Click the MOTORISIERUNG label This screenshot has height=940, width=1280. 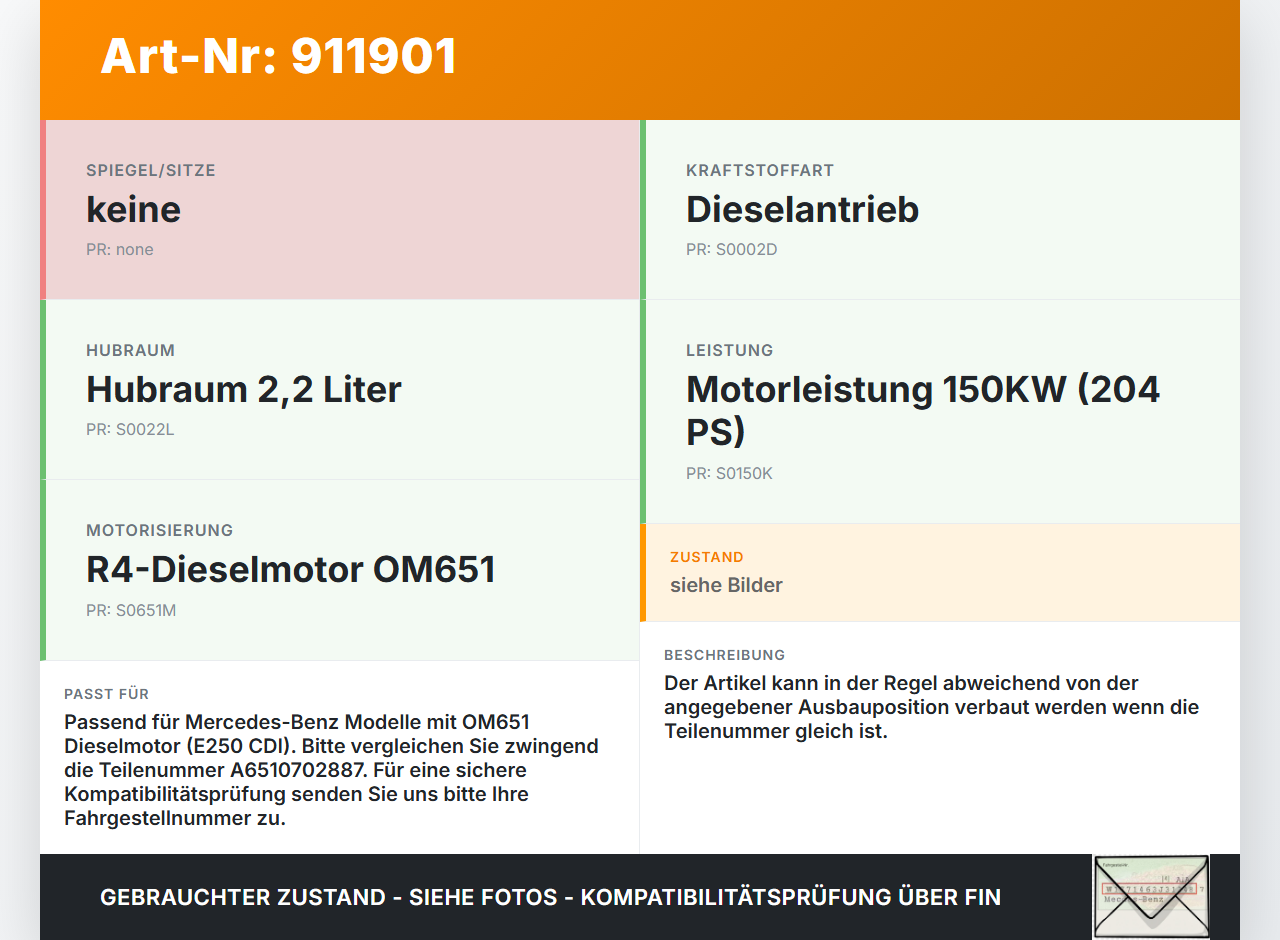[x=160, y=530]
